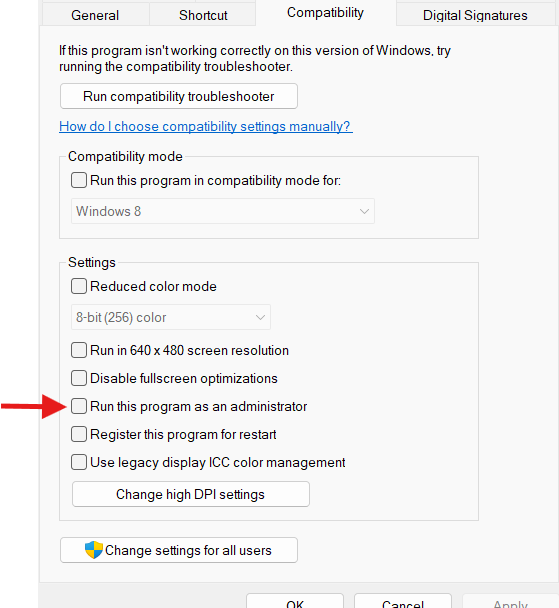Open the Windows 8 compatibility dropdown
Viewport: 559px width, 608px height.
pyautogui.click(x=223, y=211)
